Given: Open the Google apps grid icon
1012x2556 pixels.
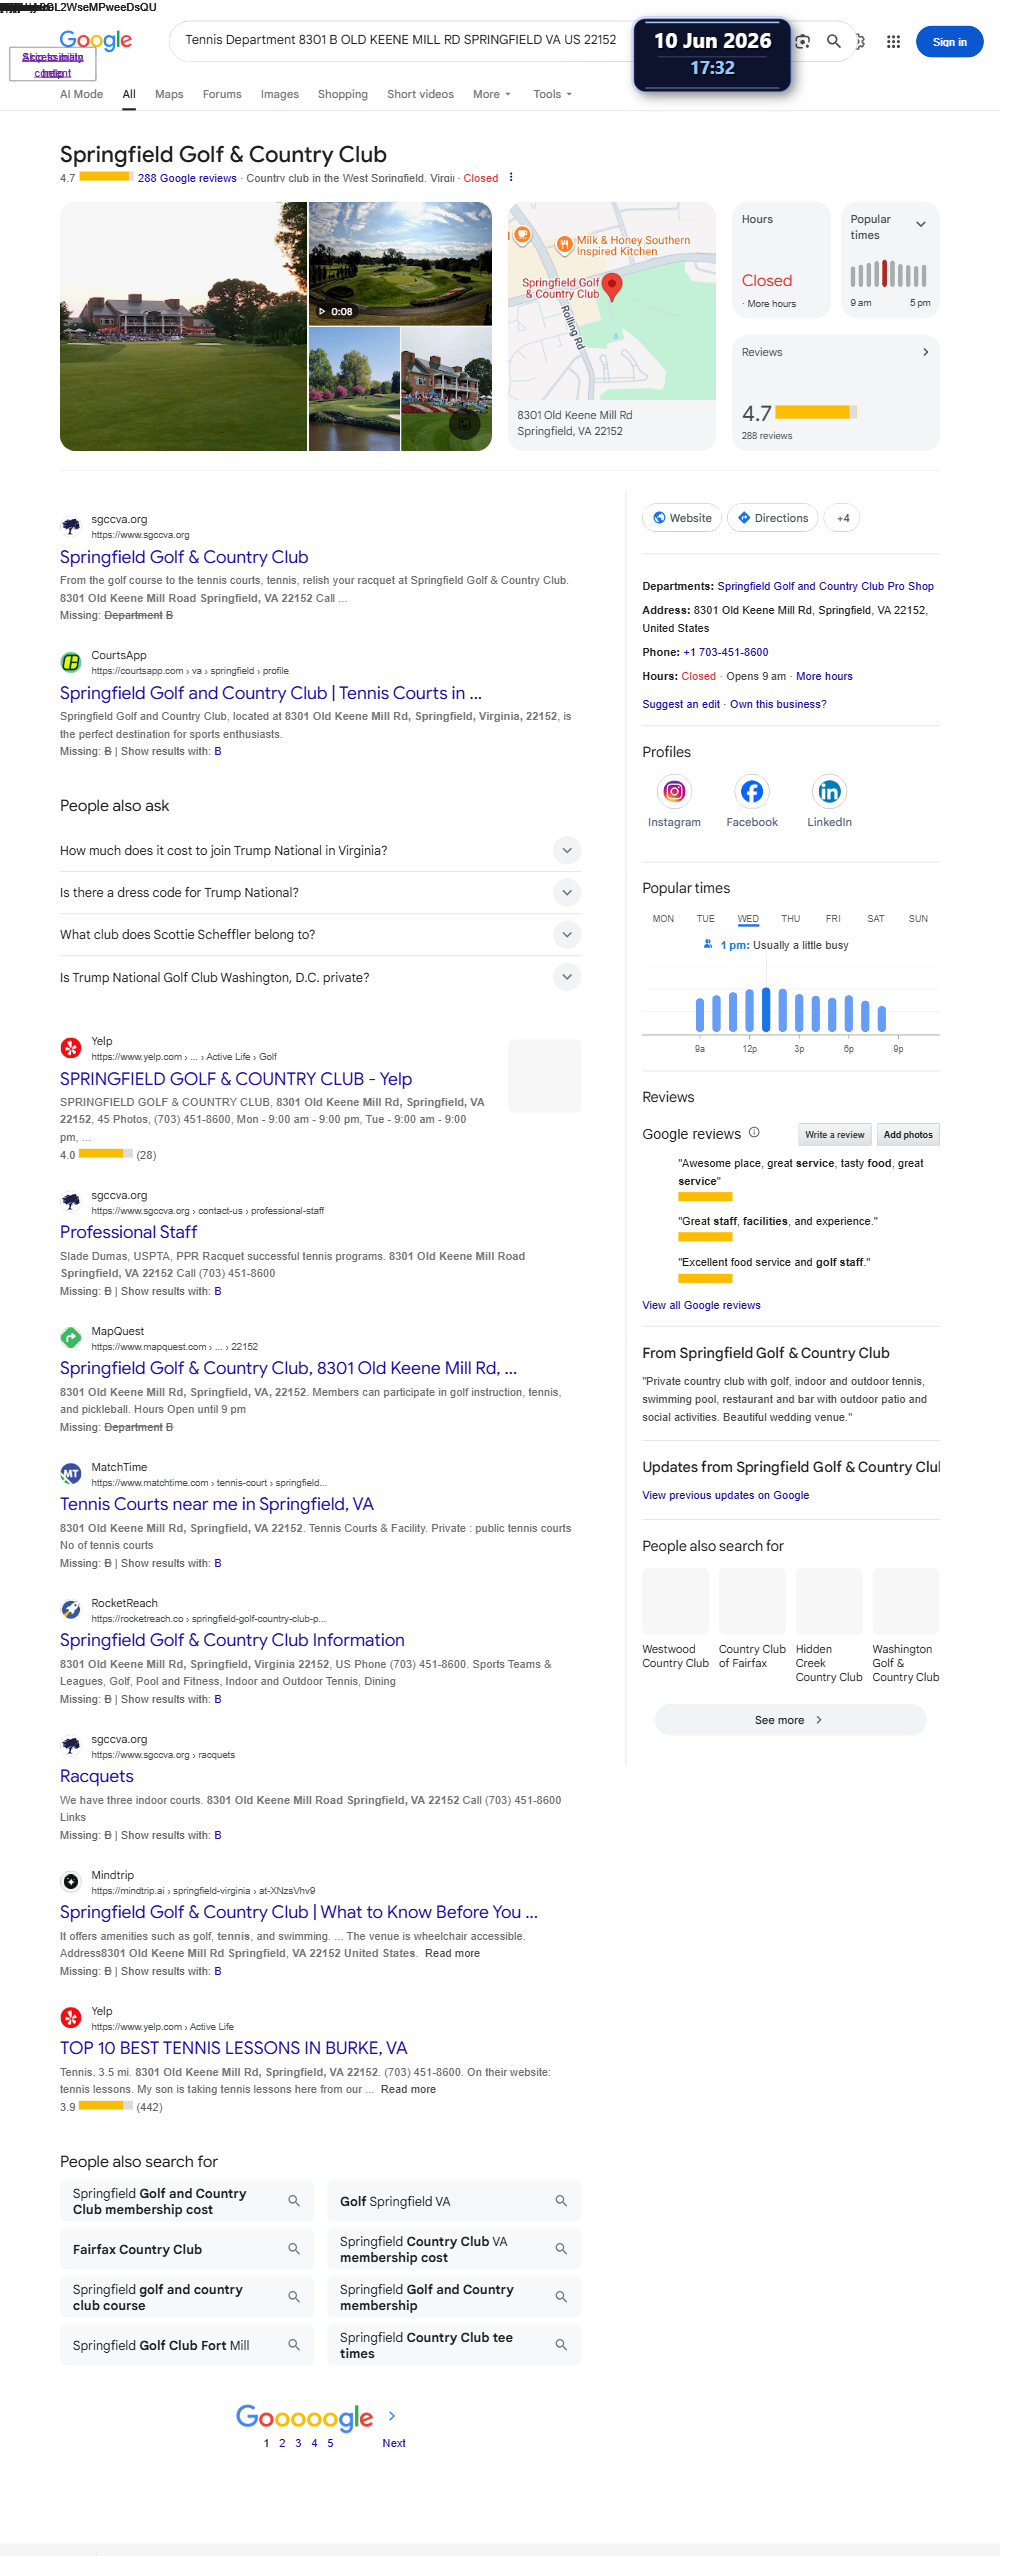Looking at the screenshot, I should [893, 42].
